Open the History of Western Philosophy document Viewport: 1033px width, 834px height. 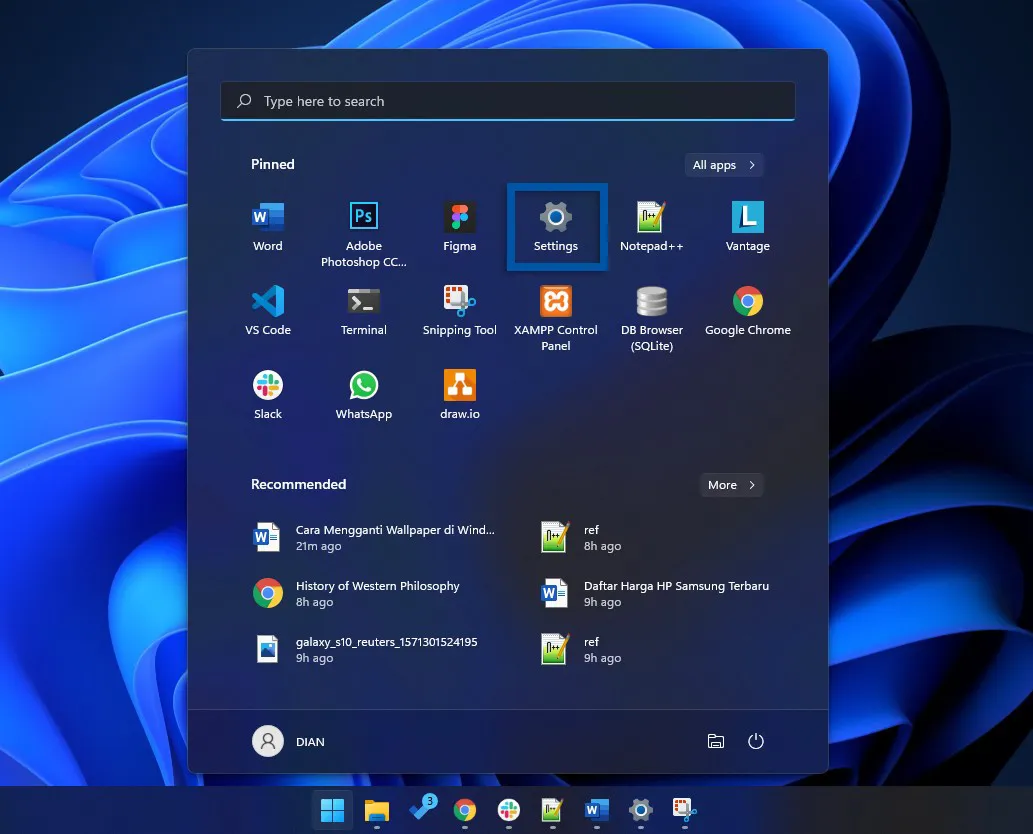click(x=377, y=585)
